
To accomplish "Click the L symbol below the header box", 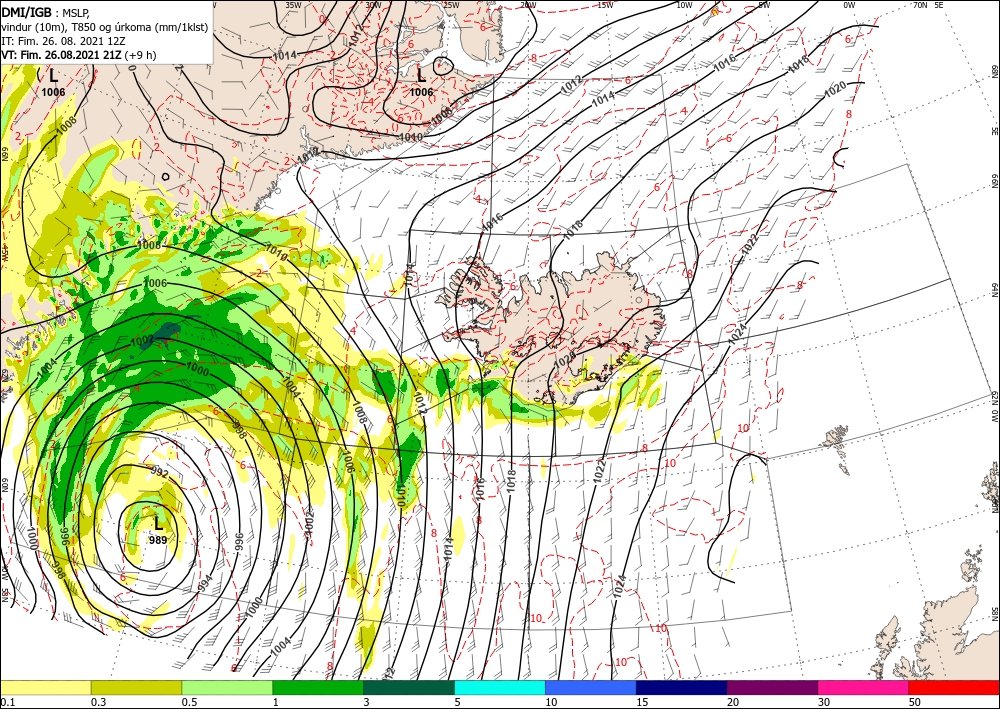I will (x=54, y=77).
